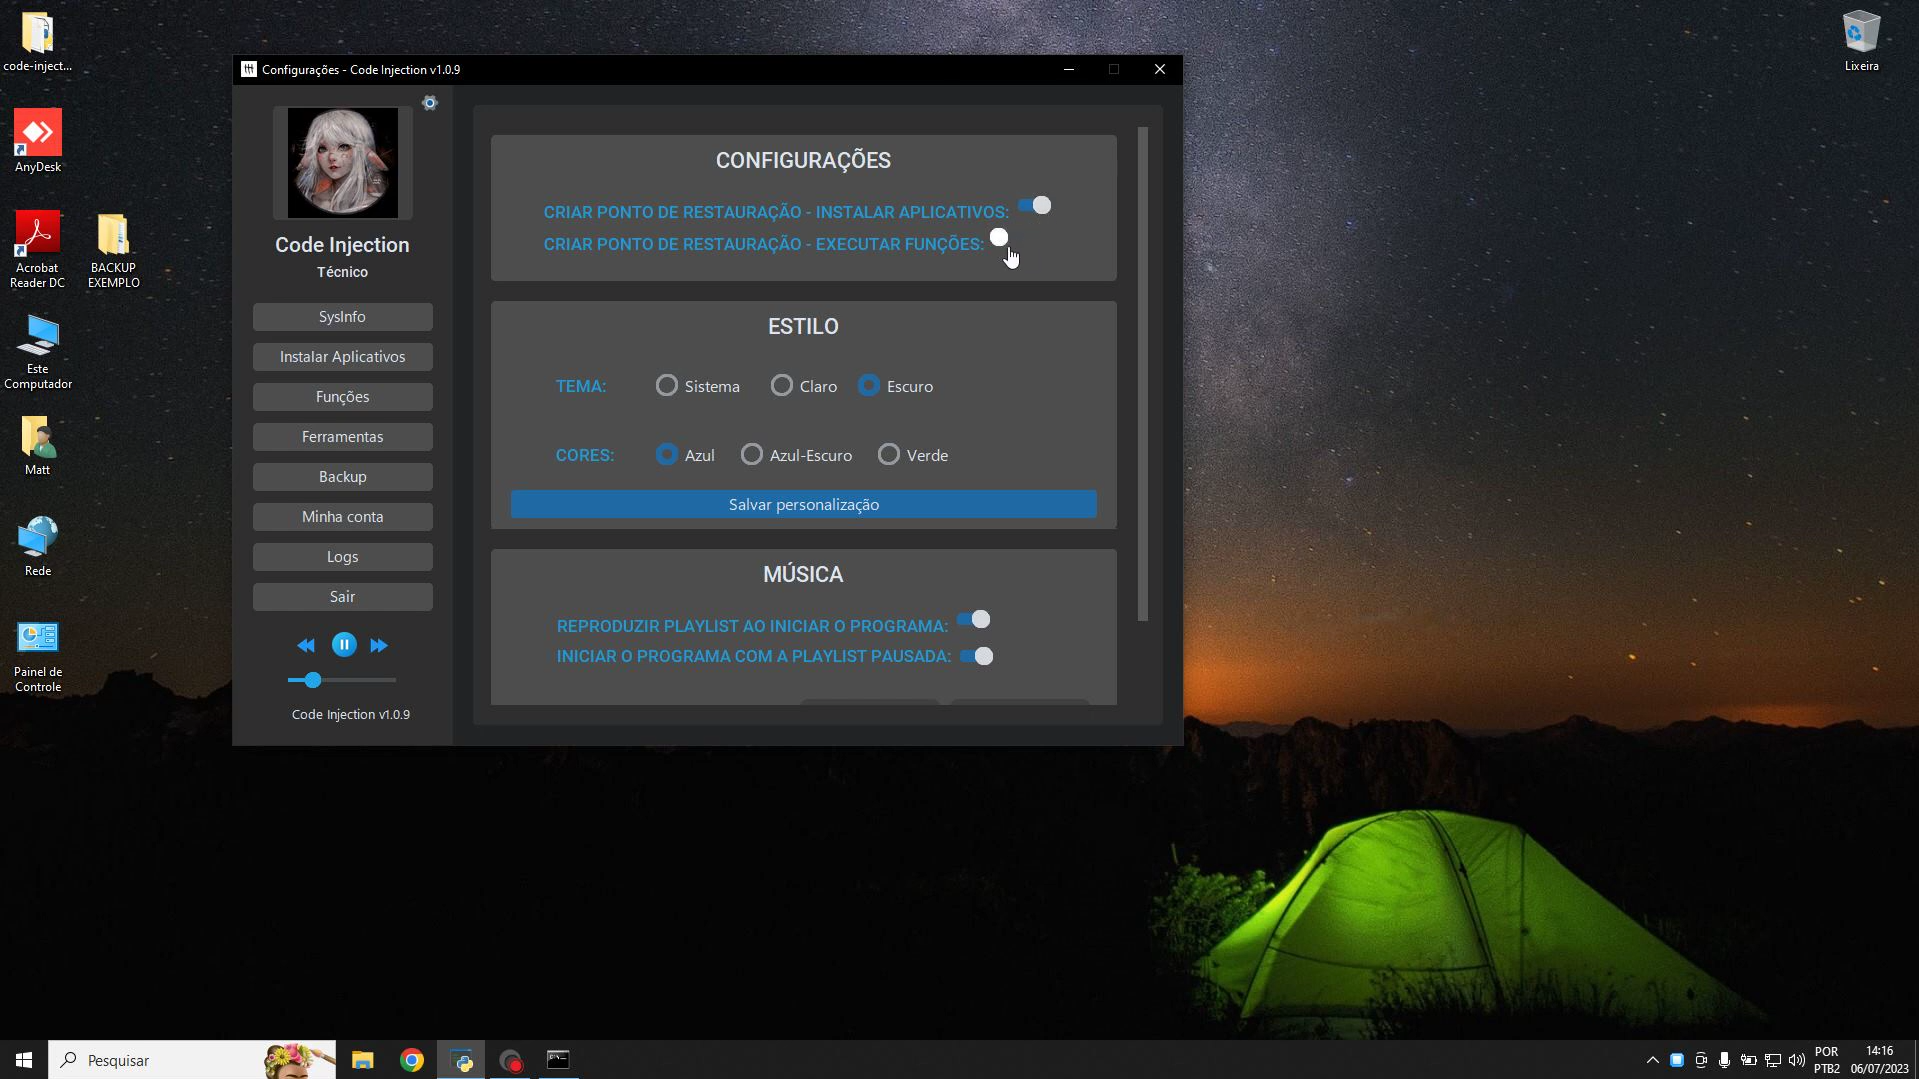Open the volume tray icon

pos(1797,1060)
